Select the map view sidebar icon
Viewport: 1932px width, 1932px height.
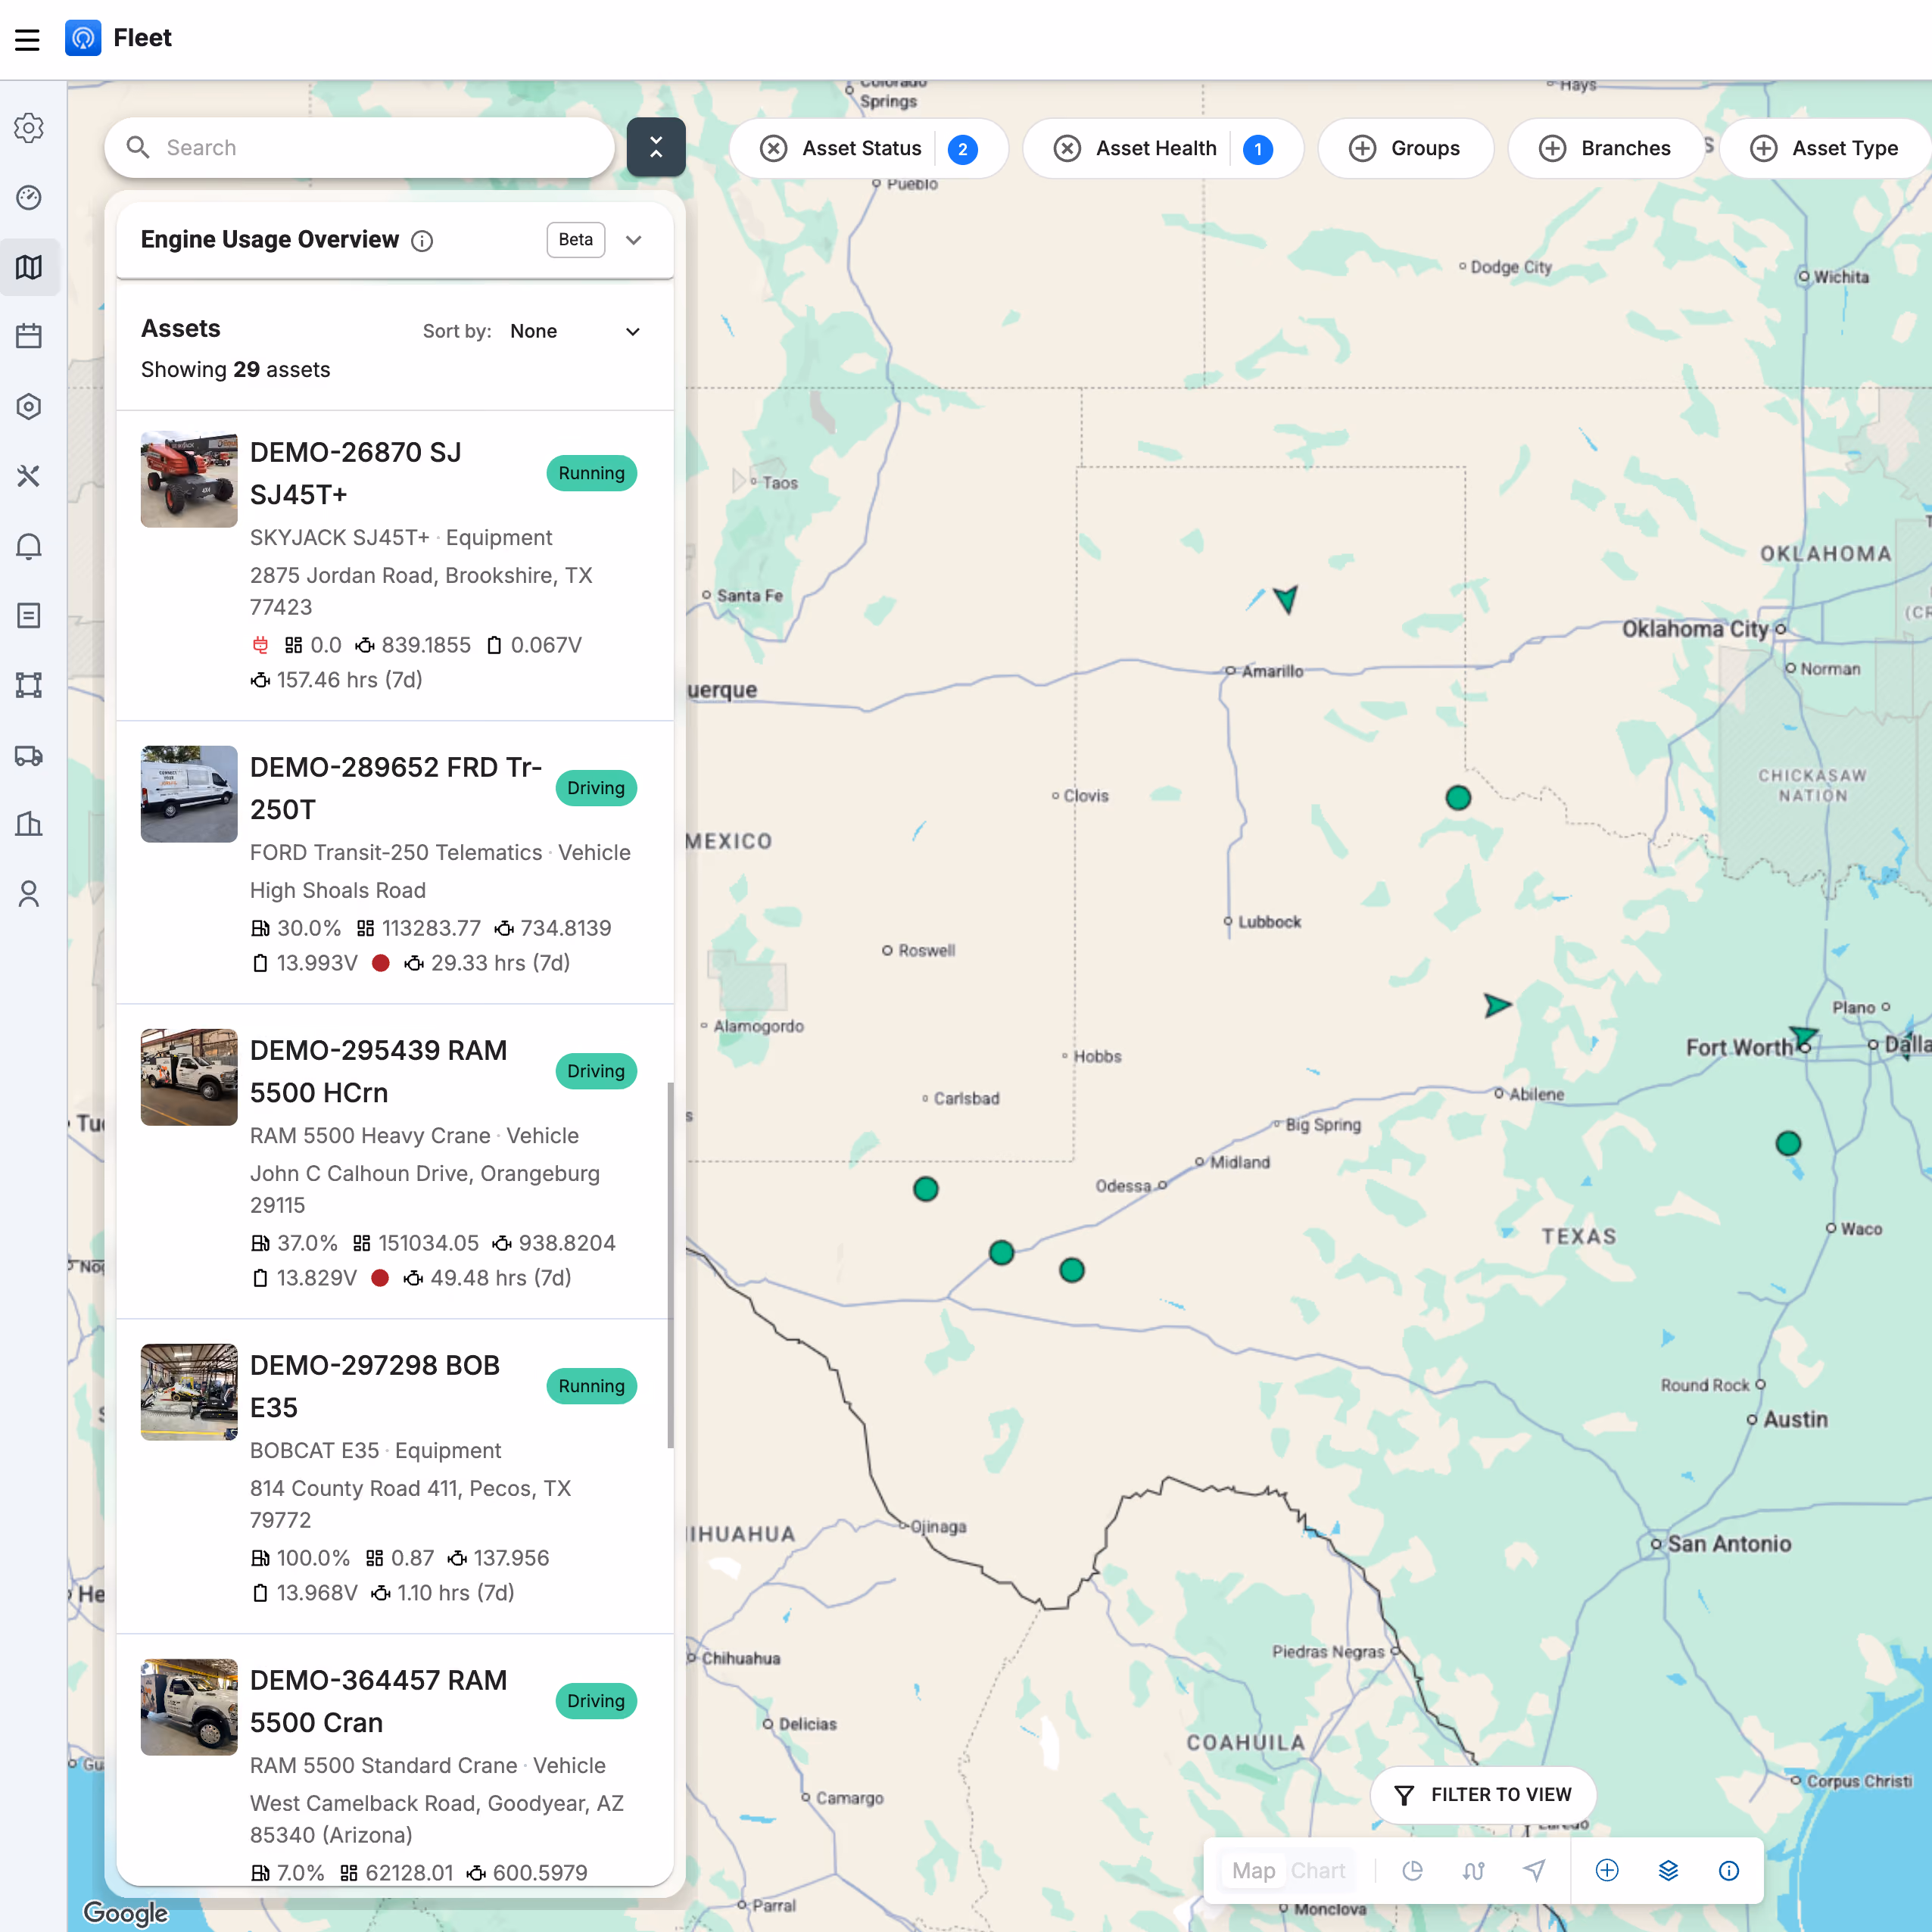(x=29, y=267)
